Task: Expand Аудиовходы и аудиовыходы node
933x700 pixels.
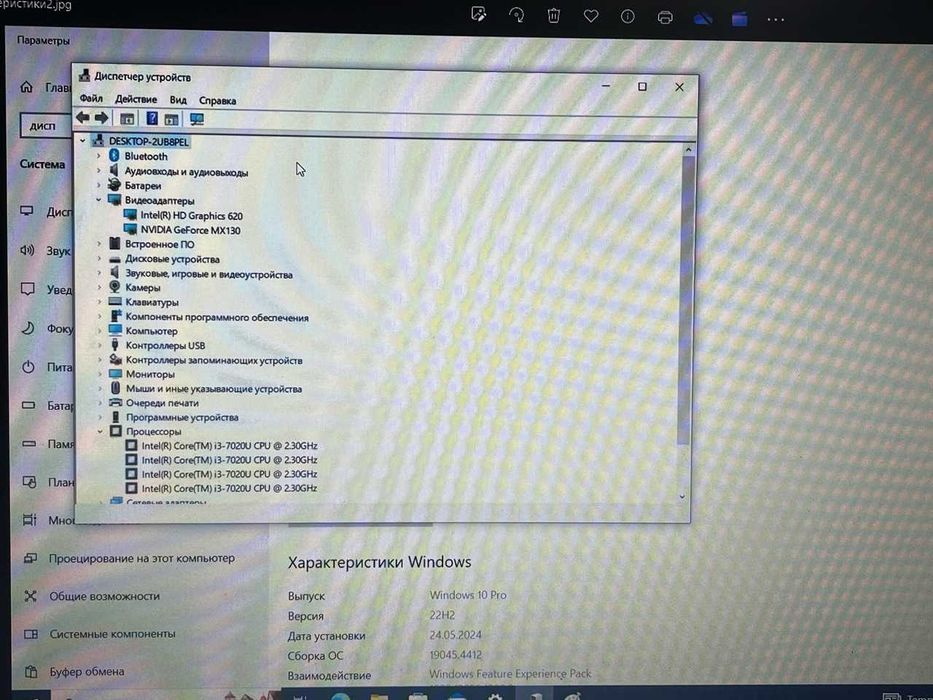Action: [99, 170]
